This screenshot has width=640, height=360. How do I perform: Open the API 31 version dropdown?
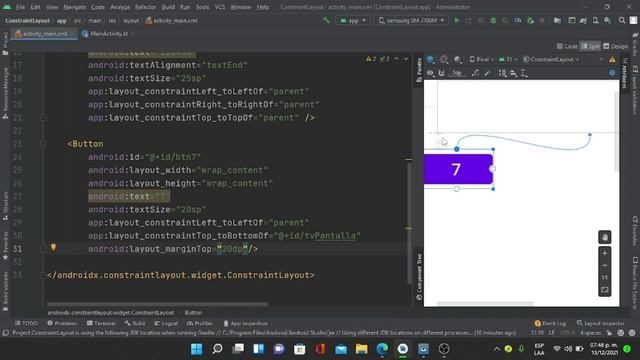pos(508,60)
